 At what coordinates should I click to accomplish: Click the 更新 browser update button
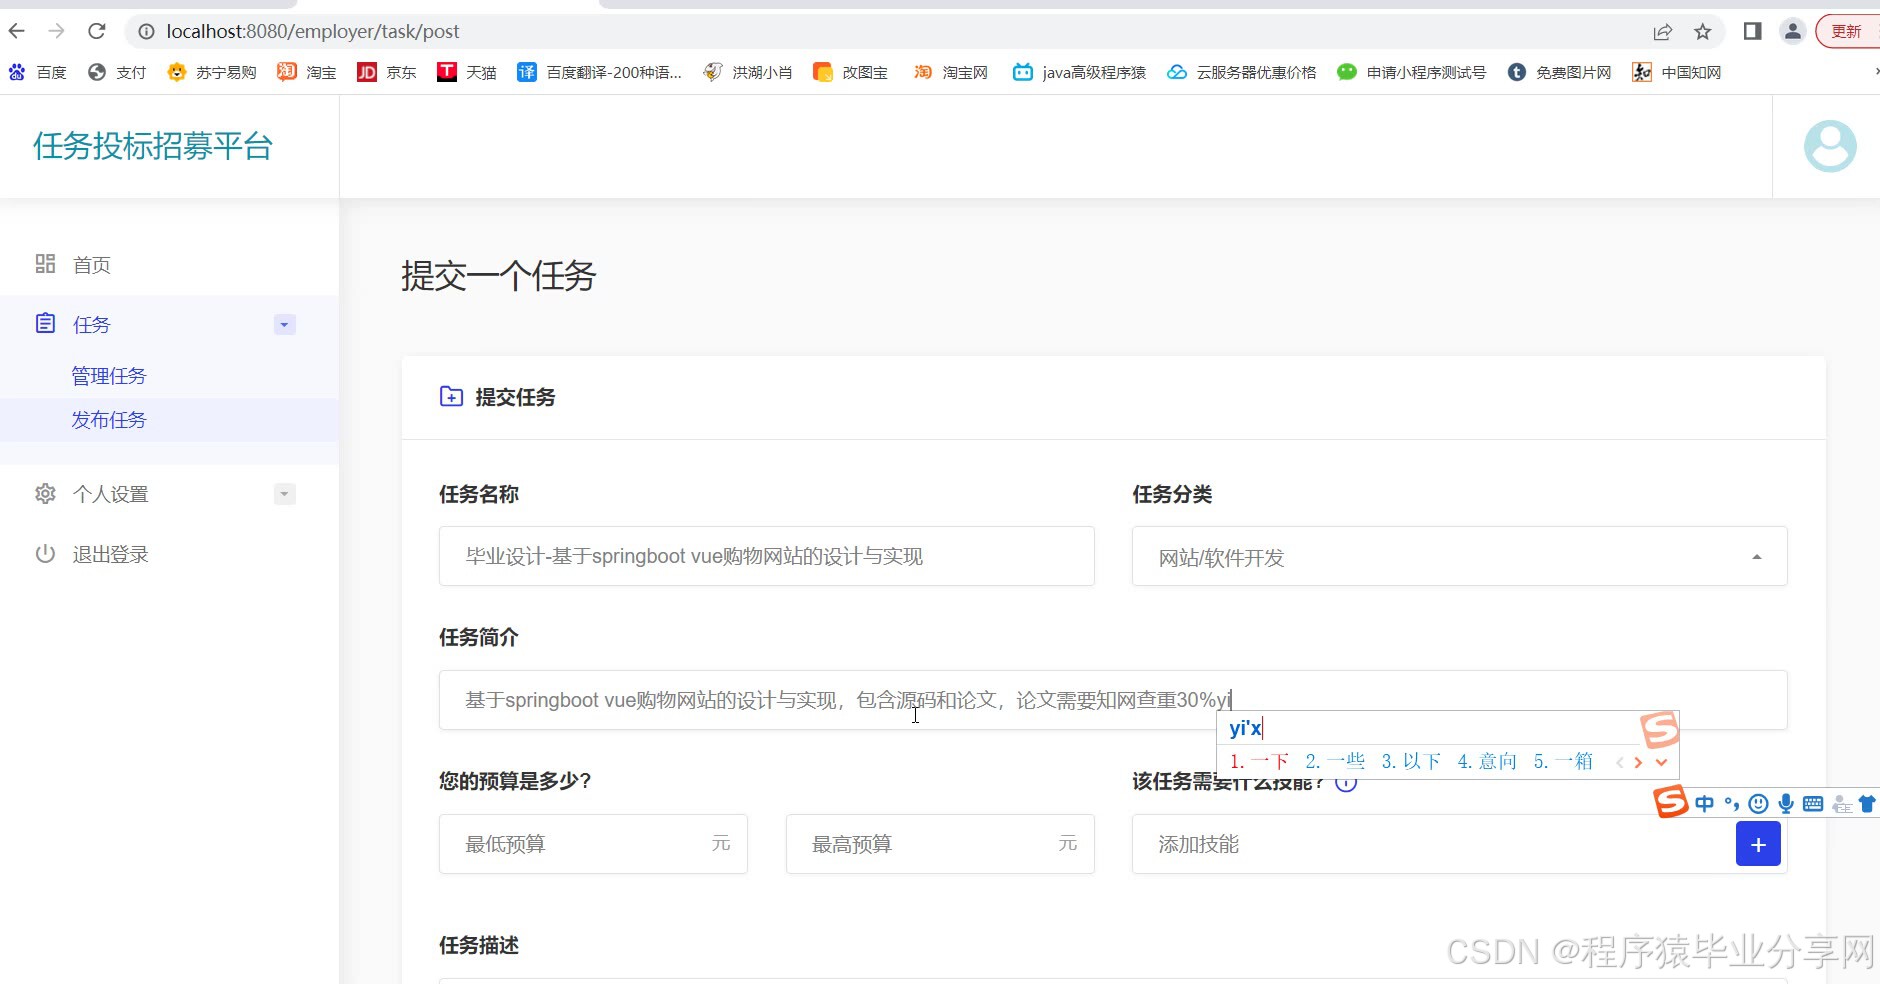[x=1848, y=32]
